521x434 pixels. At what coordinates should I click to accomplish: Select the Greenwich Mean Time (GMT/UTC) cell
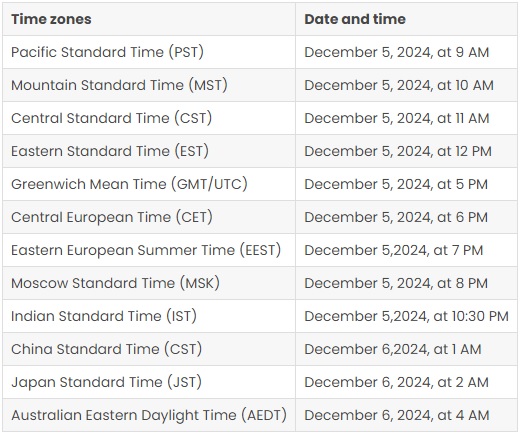pos(149,184)
